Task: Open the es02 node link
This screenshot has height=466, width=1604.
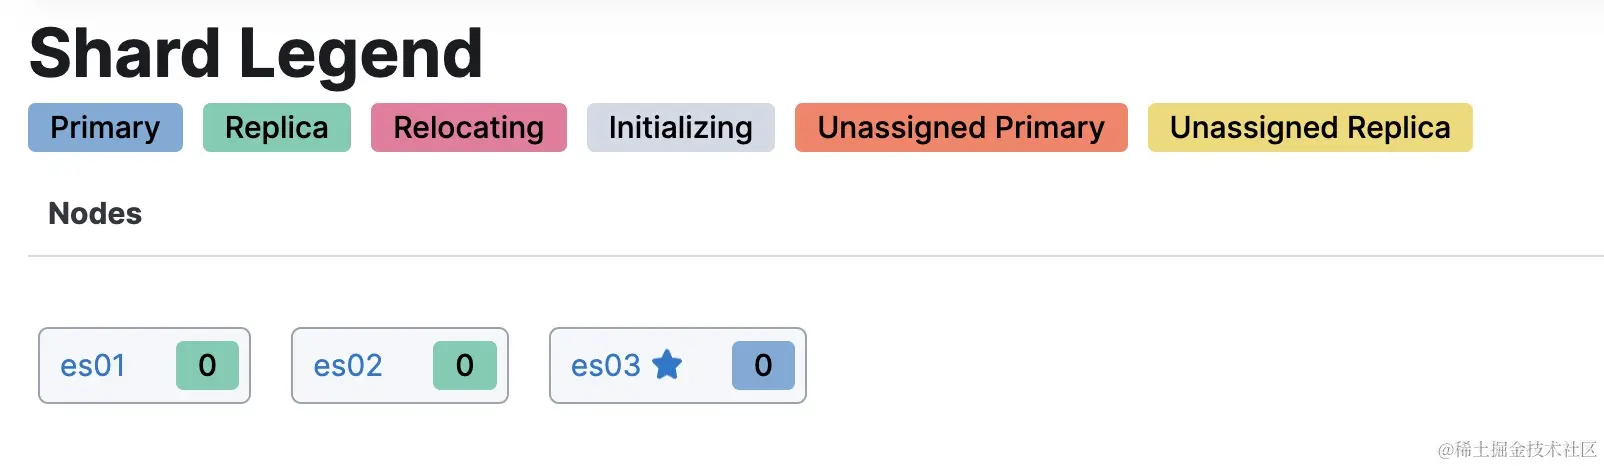Action: pyautogui.click(x=348, y=366)
